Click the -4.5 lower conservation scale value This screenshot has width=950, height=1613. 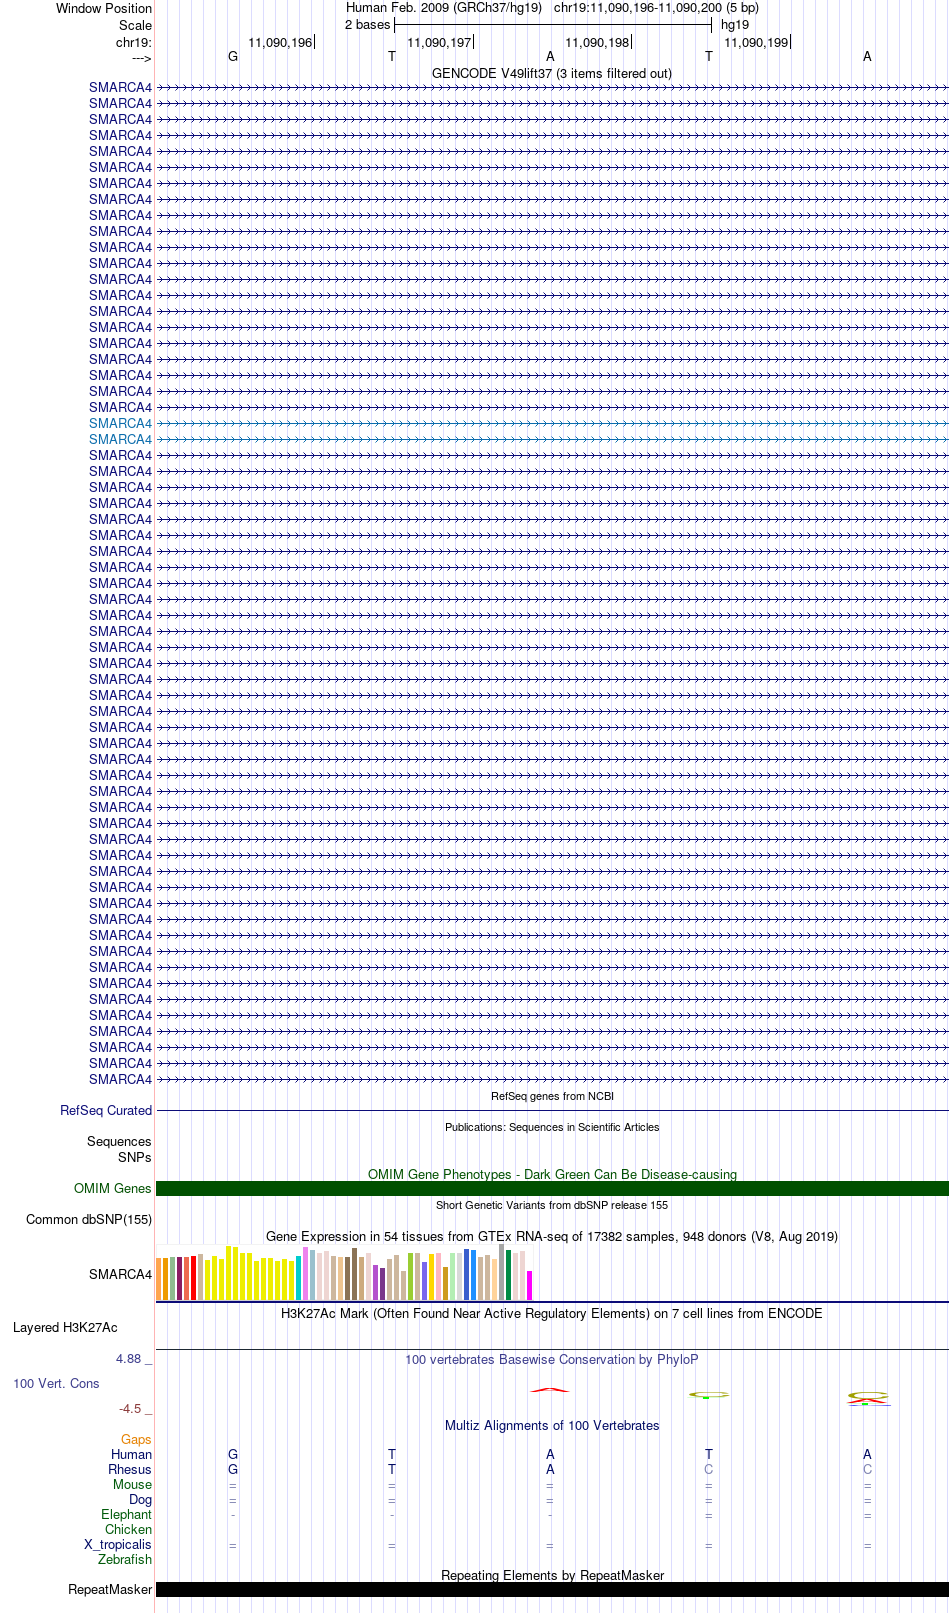tap(130, 1408)
